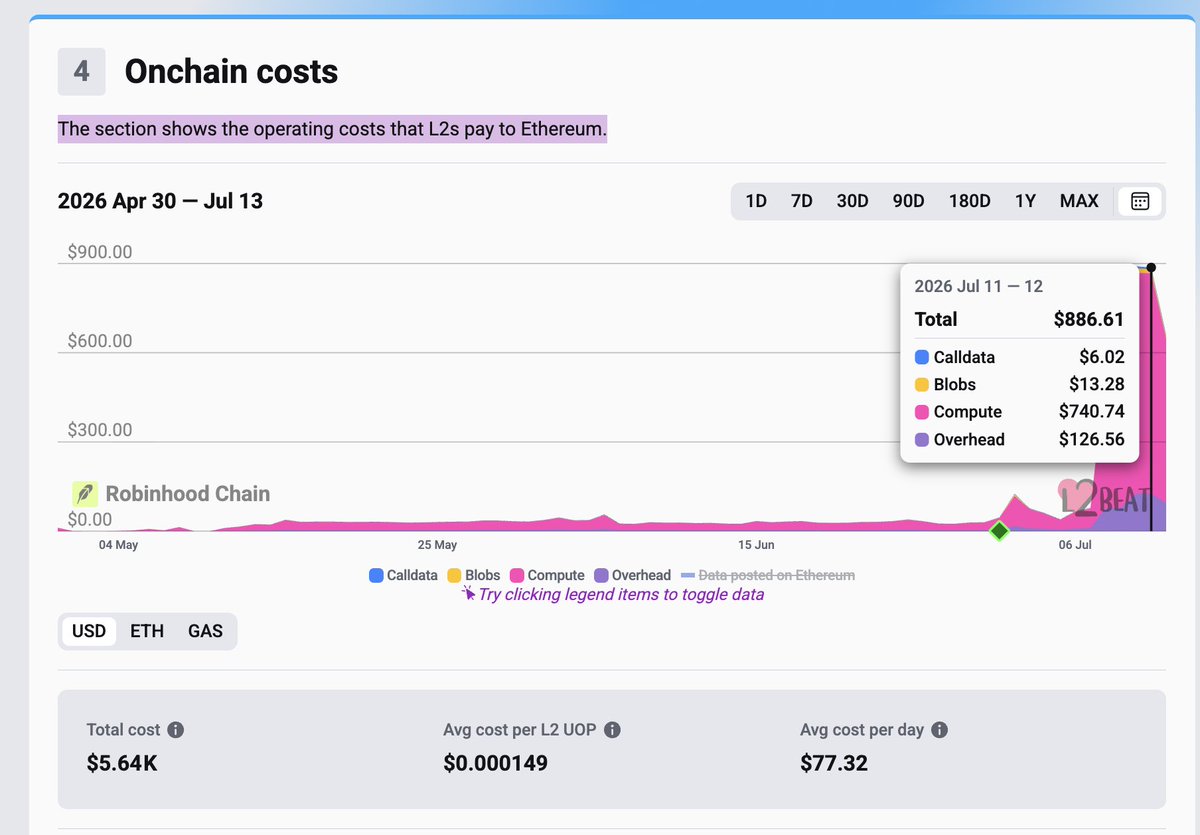Enable Data posted on Ethereum legend item
Screen dimensions: 1200x835
(x=768, y=575)
